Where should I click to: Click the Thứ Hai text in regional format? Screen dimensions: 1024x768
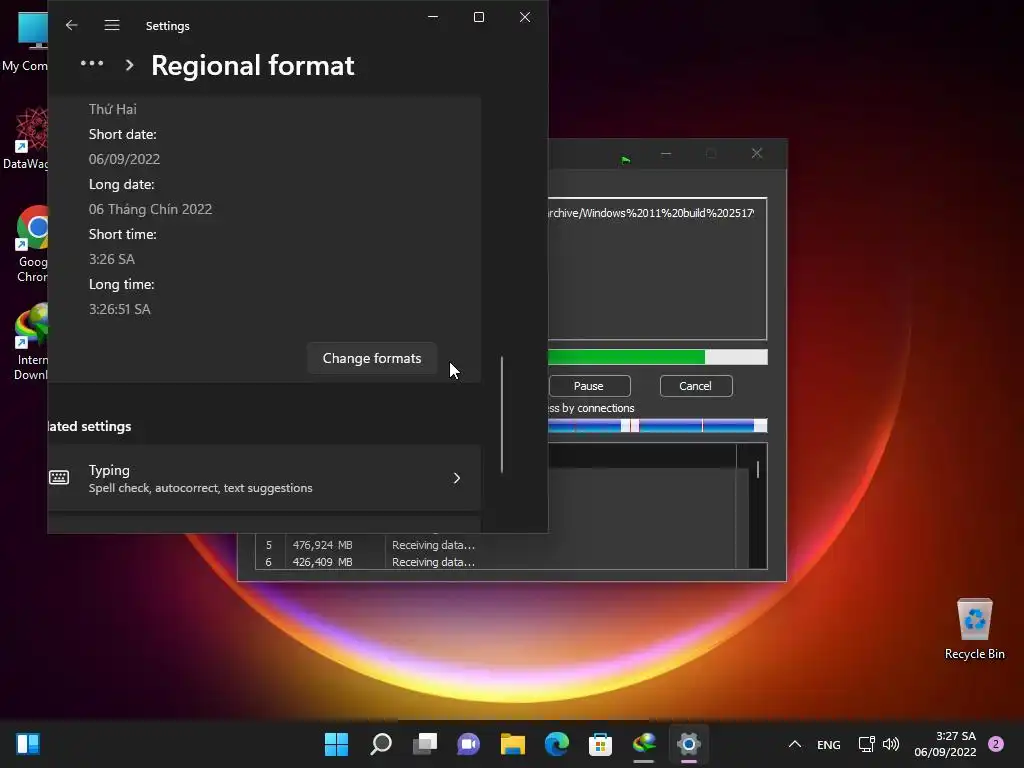pyautogui.click(x=112, y=109)
